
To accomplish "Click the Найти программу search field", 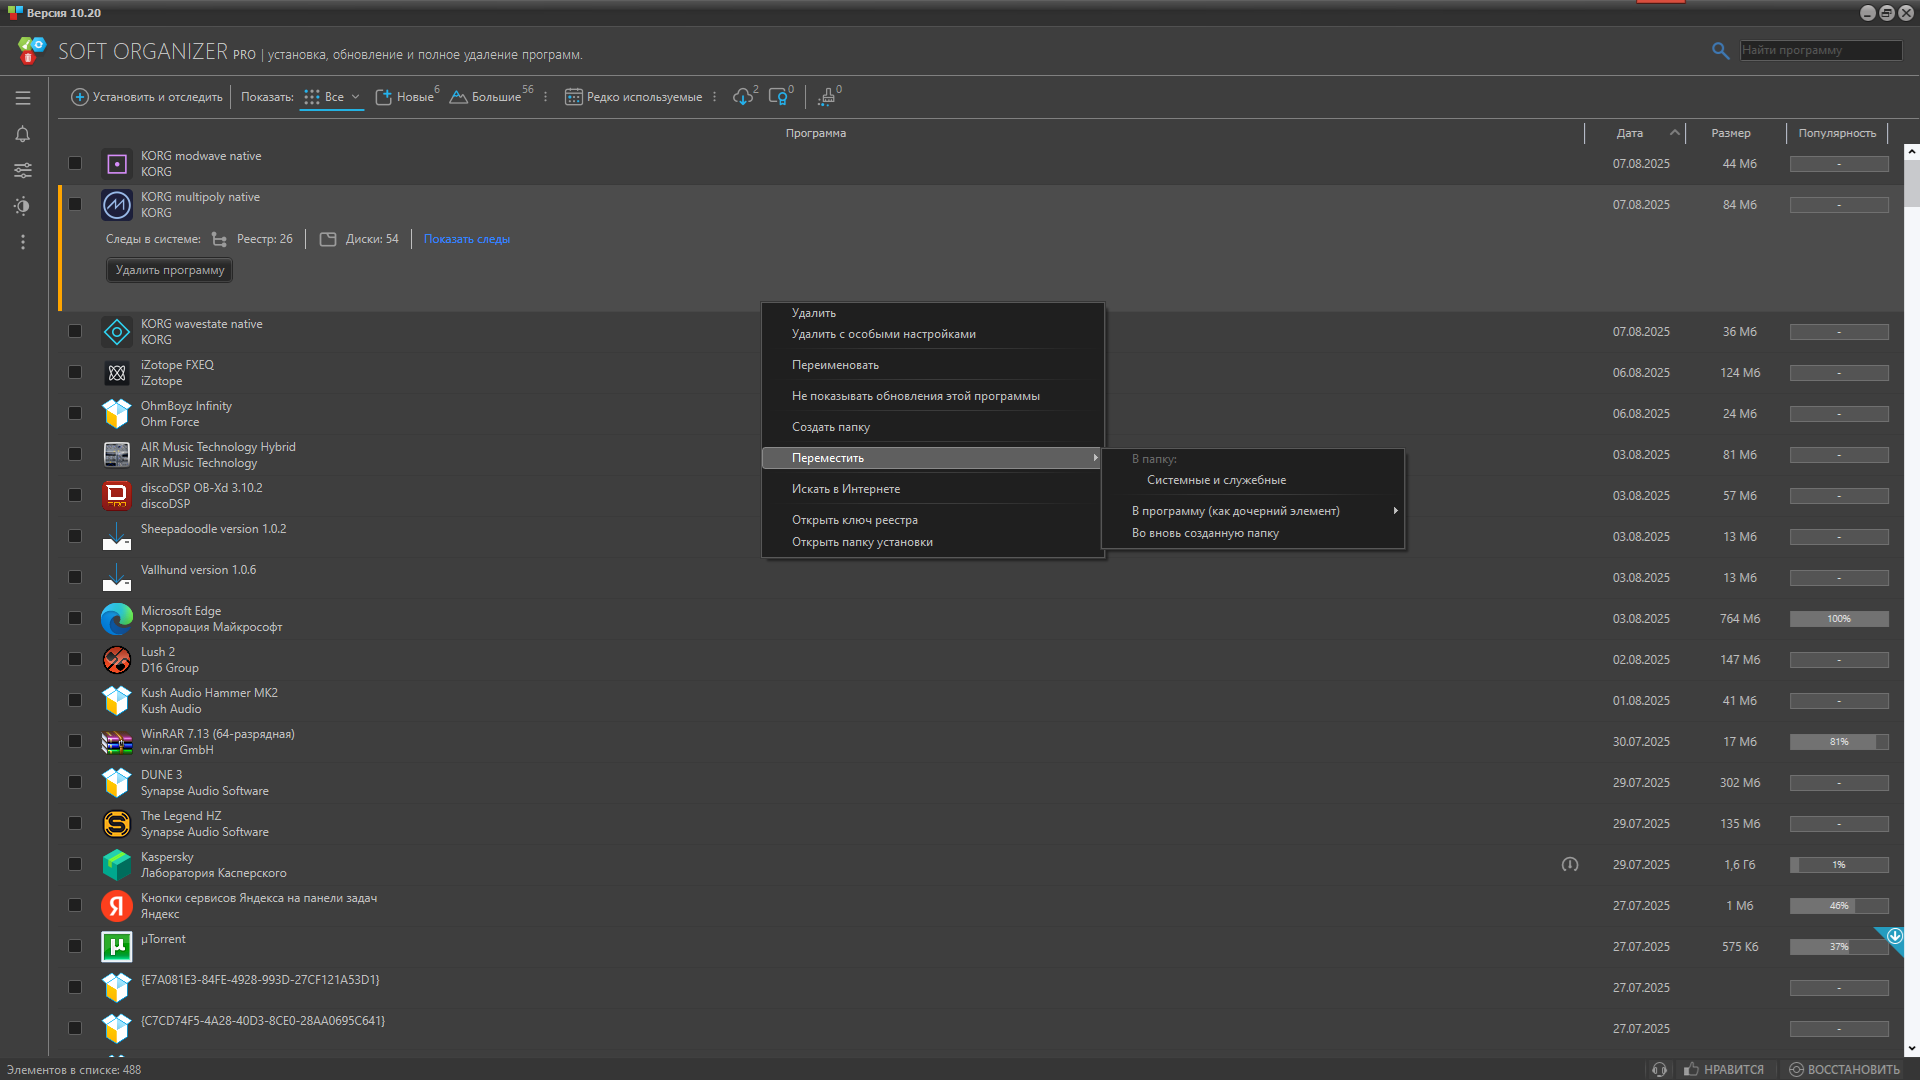I will 1820,50.
